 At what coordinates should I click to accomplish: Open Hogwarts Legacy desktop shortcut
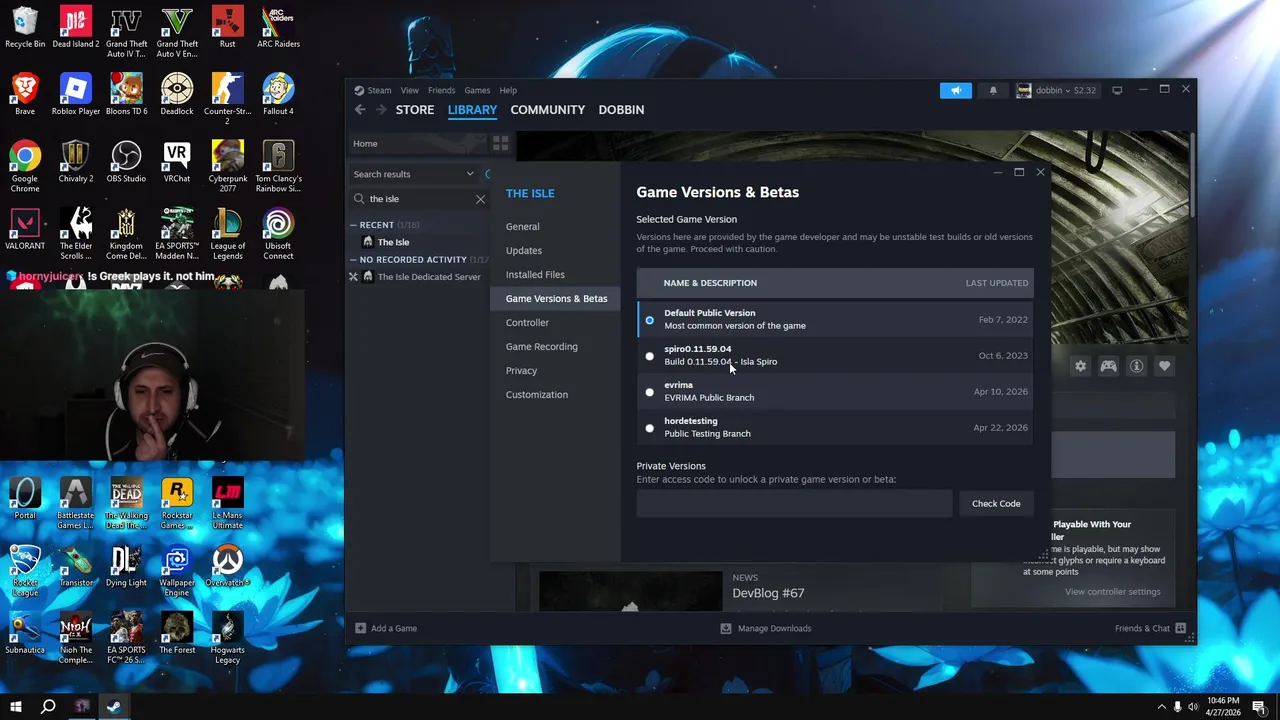(x=227, y=638)
